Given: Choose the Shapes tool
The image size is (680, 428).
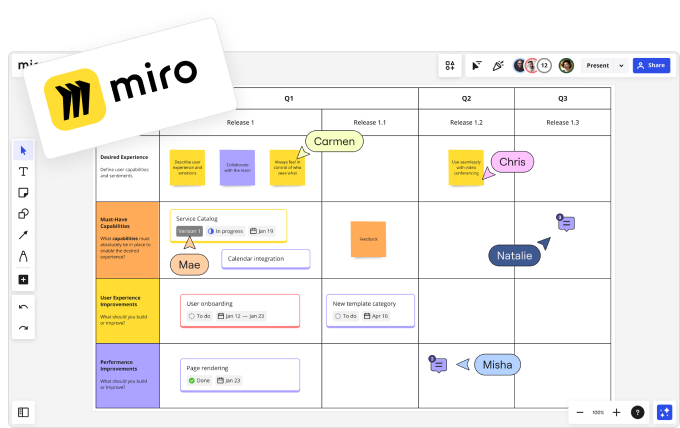Looking at the screenshot, I should coord(24,214).
